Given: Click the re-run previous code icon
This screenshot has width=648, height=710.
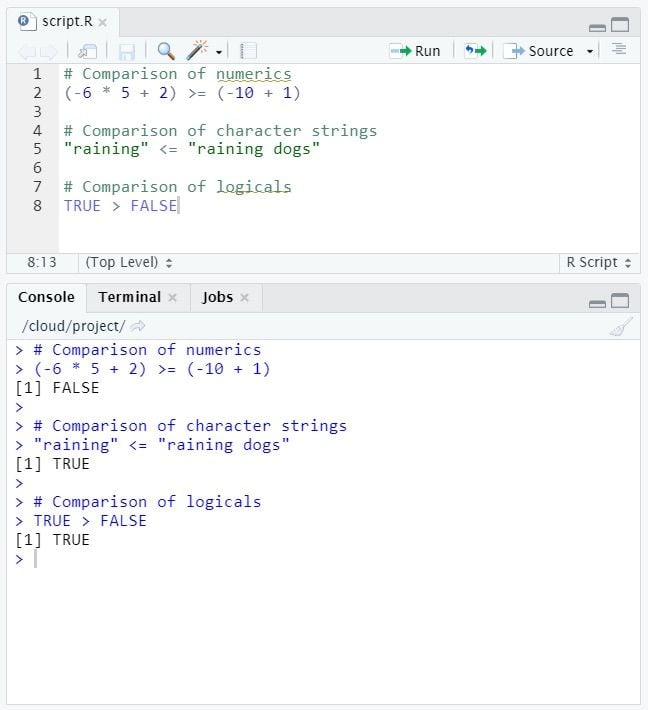Looking at the screenshot, I should click(476, 51).
